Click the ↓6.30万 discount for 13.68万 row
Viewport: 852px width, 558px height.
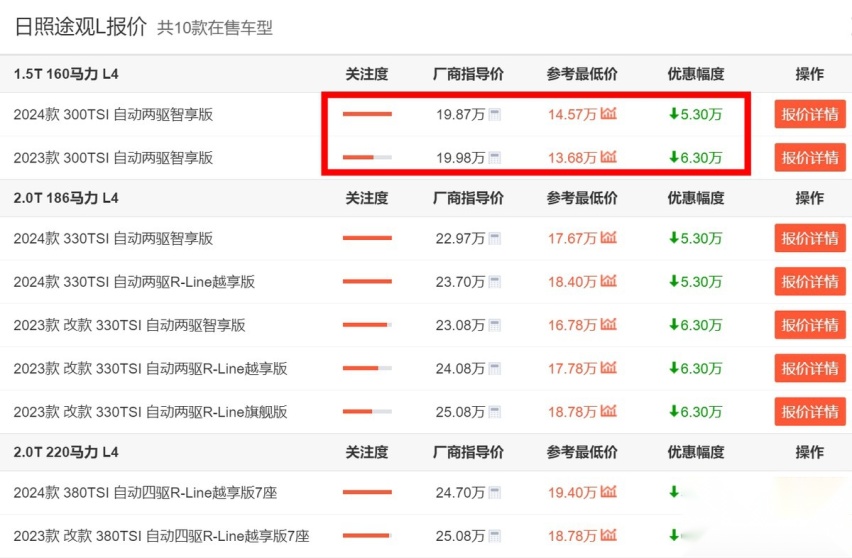[x=696, y=158]
